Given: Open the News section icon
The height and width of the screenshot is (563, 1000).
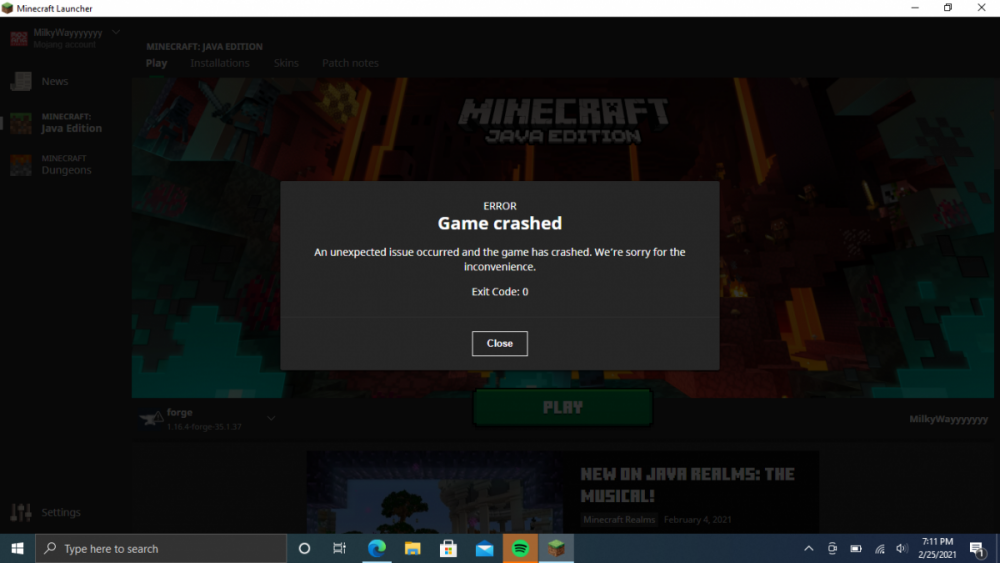Looking at the screenshot, I should coord(20,81).
